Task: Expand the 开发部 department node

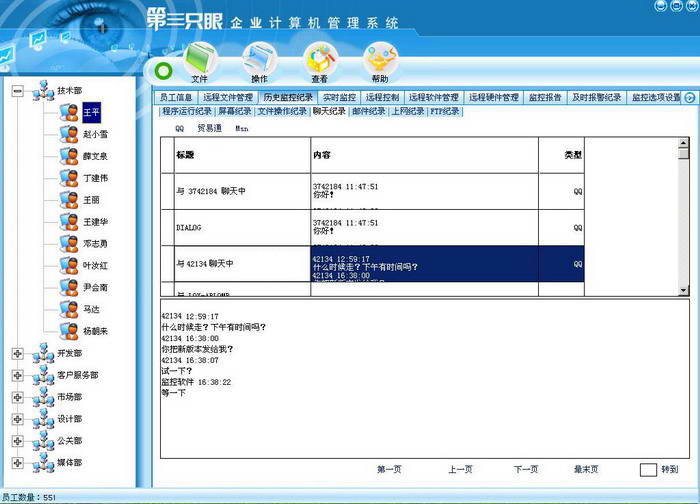Action: click(x=17, y=353)
